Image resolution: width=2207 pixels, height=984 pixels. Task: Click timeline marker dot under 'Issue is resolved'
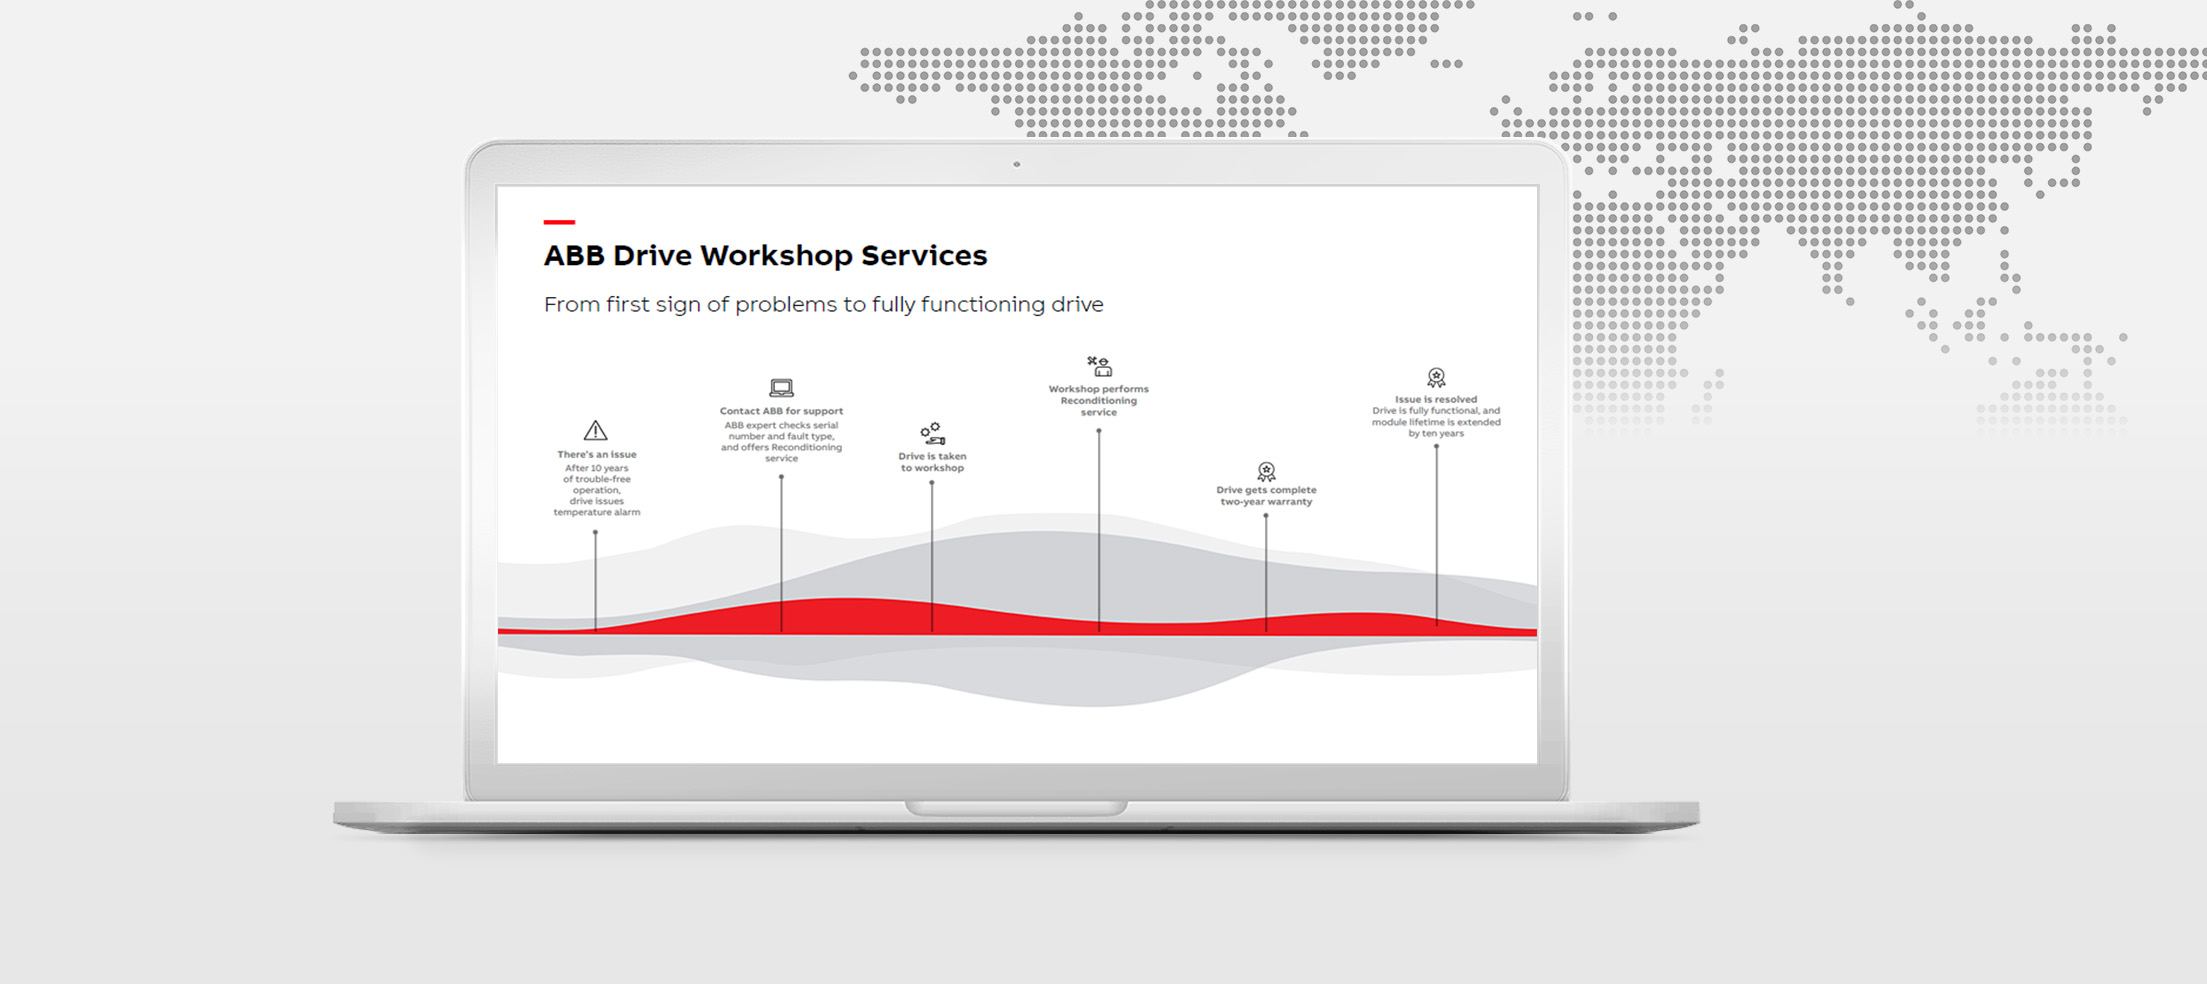point(1437,447)
